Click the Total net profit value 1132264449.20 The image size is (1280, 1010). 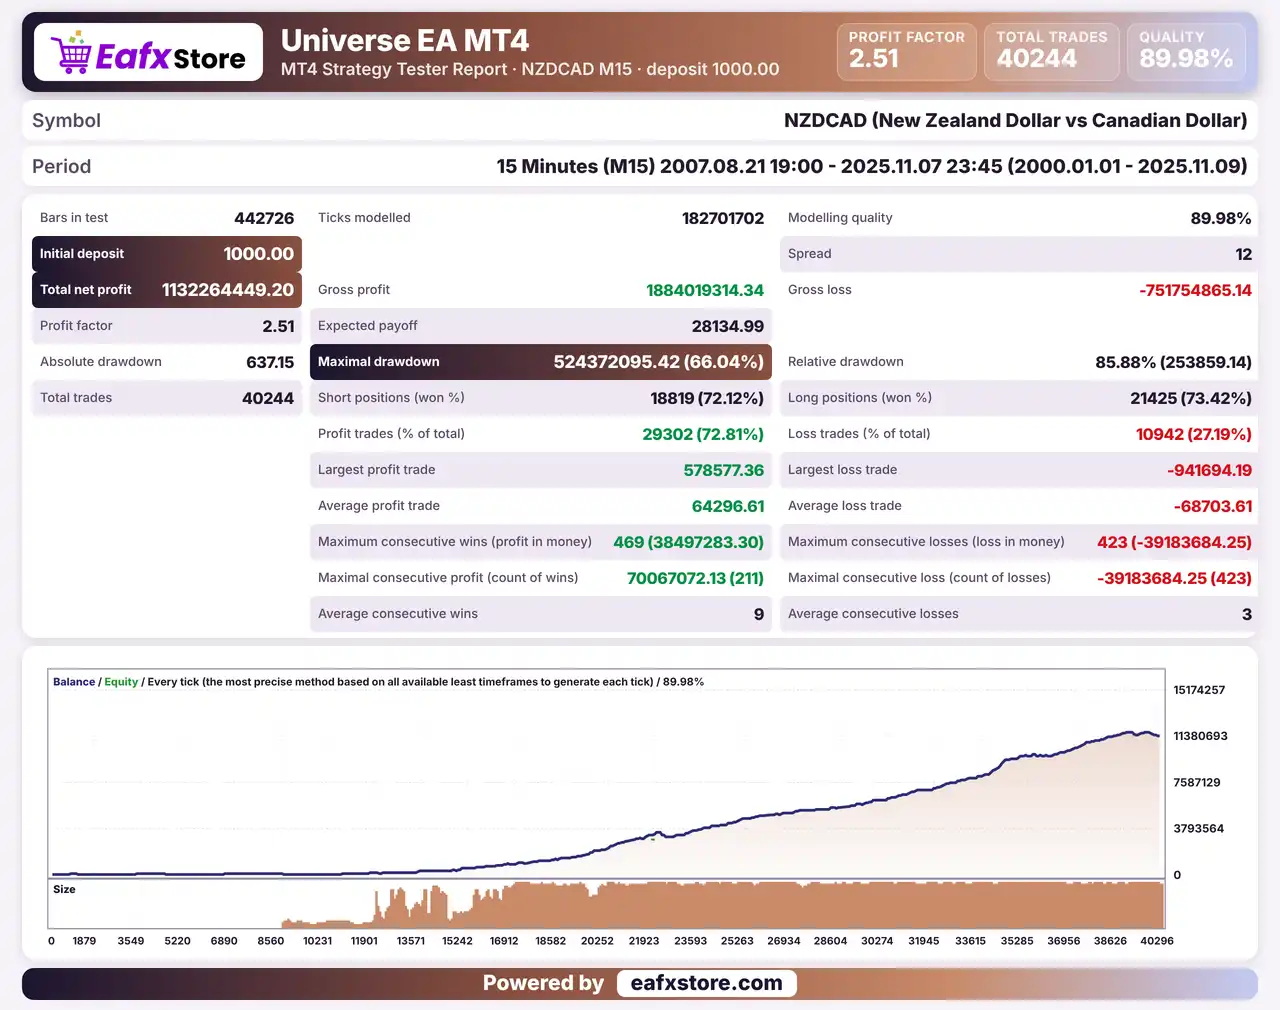pos(228,290)
